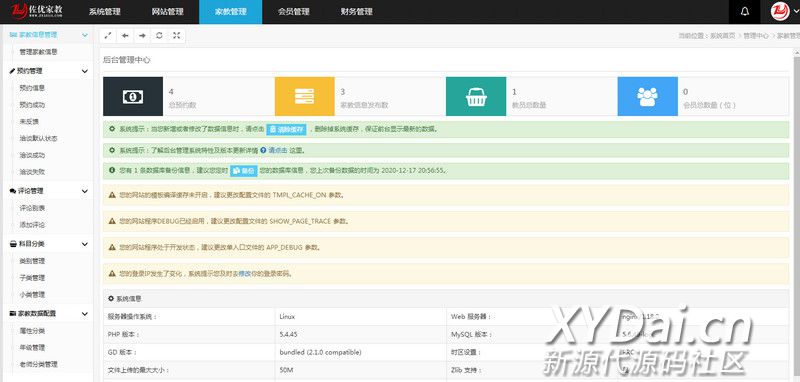800x382 pixels.
Task: Click the gear icon beside 系统信息
Action: (111, 298)
